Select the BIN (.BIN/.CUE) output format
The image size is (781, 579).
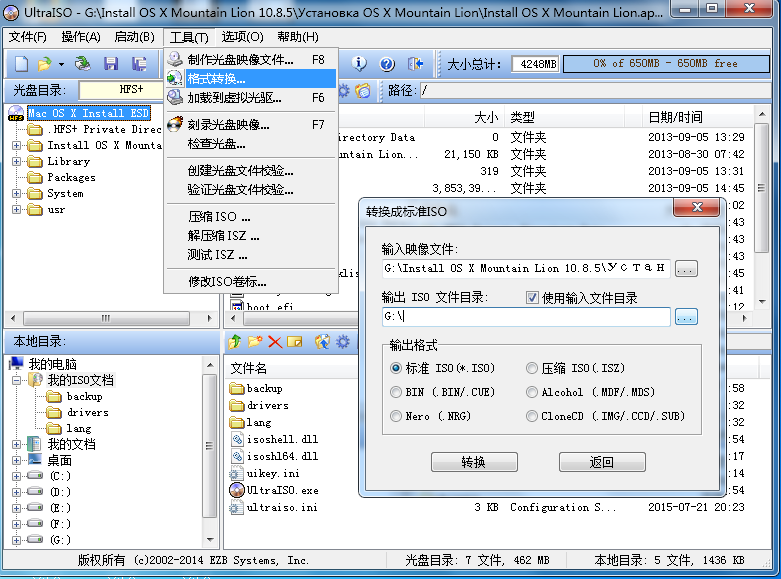click(396, 392)
